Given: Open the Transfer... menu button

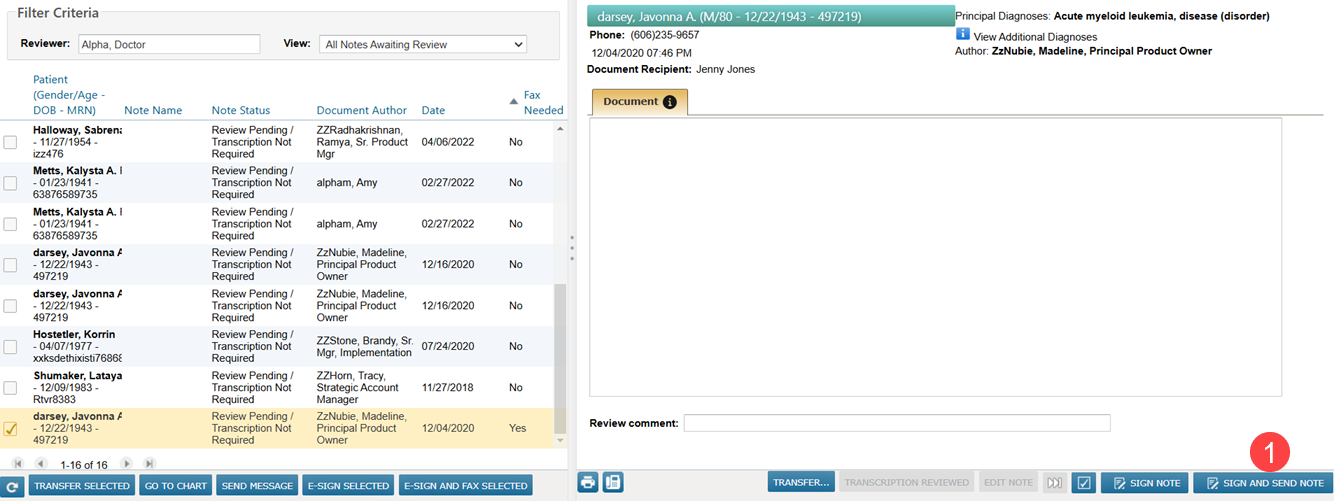Looking at the screenshot, I should pyautogui.click(x=801, y=483).
